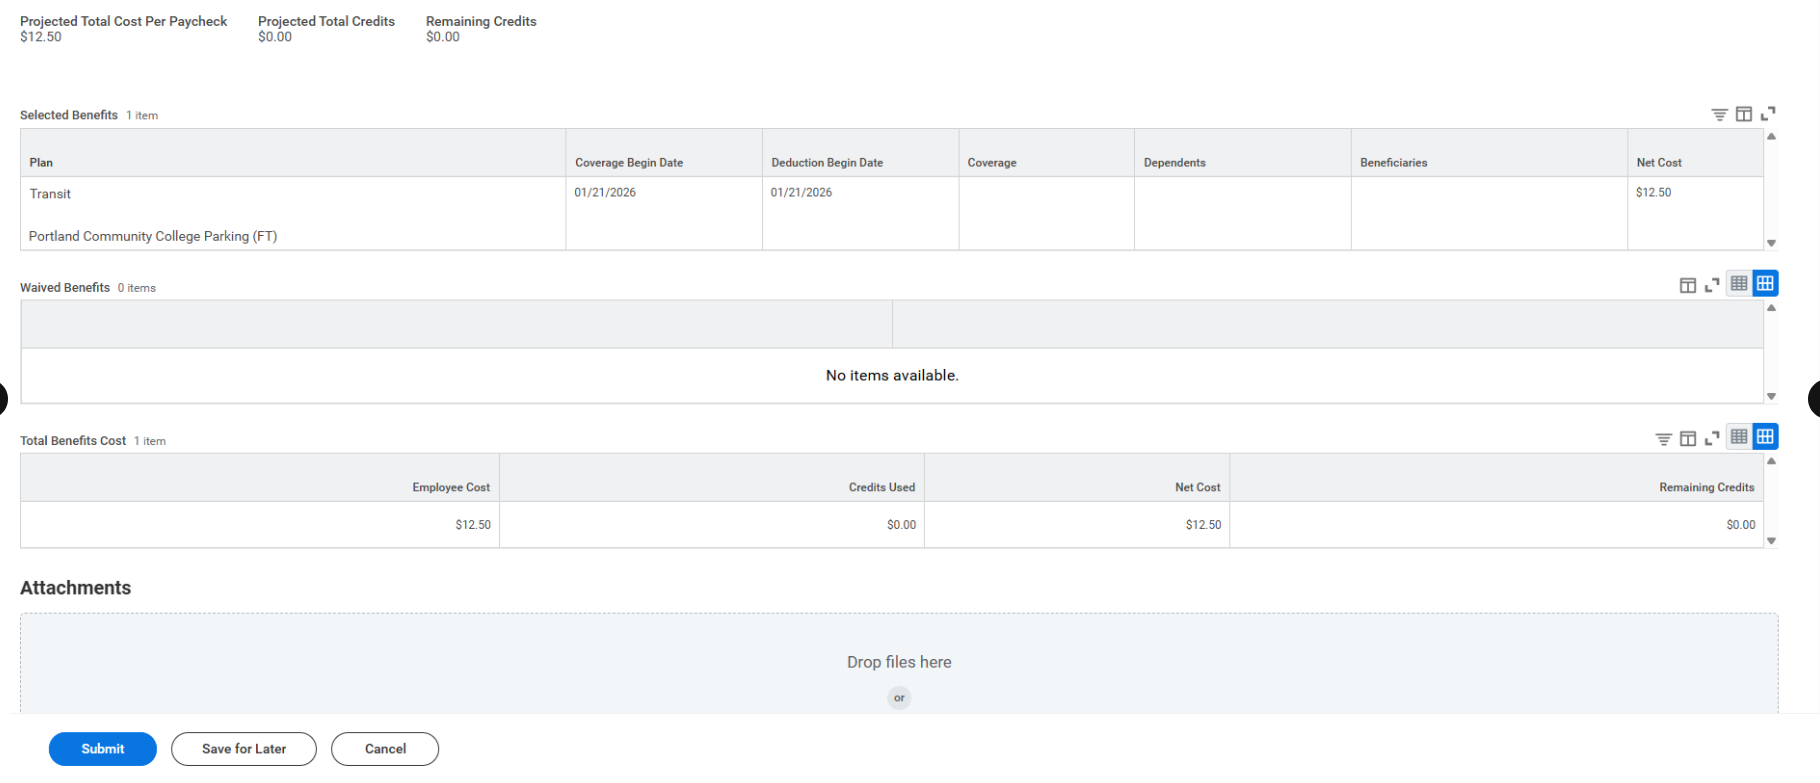
Task: Click $0.00 in Remaining Credits table cell
Action: click(x=1740, y=524)
